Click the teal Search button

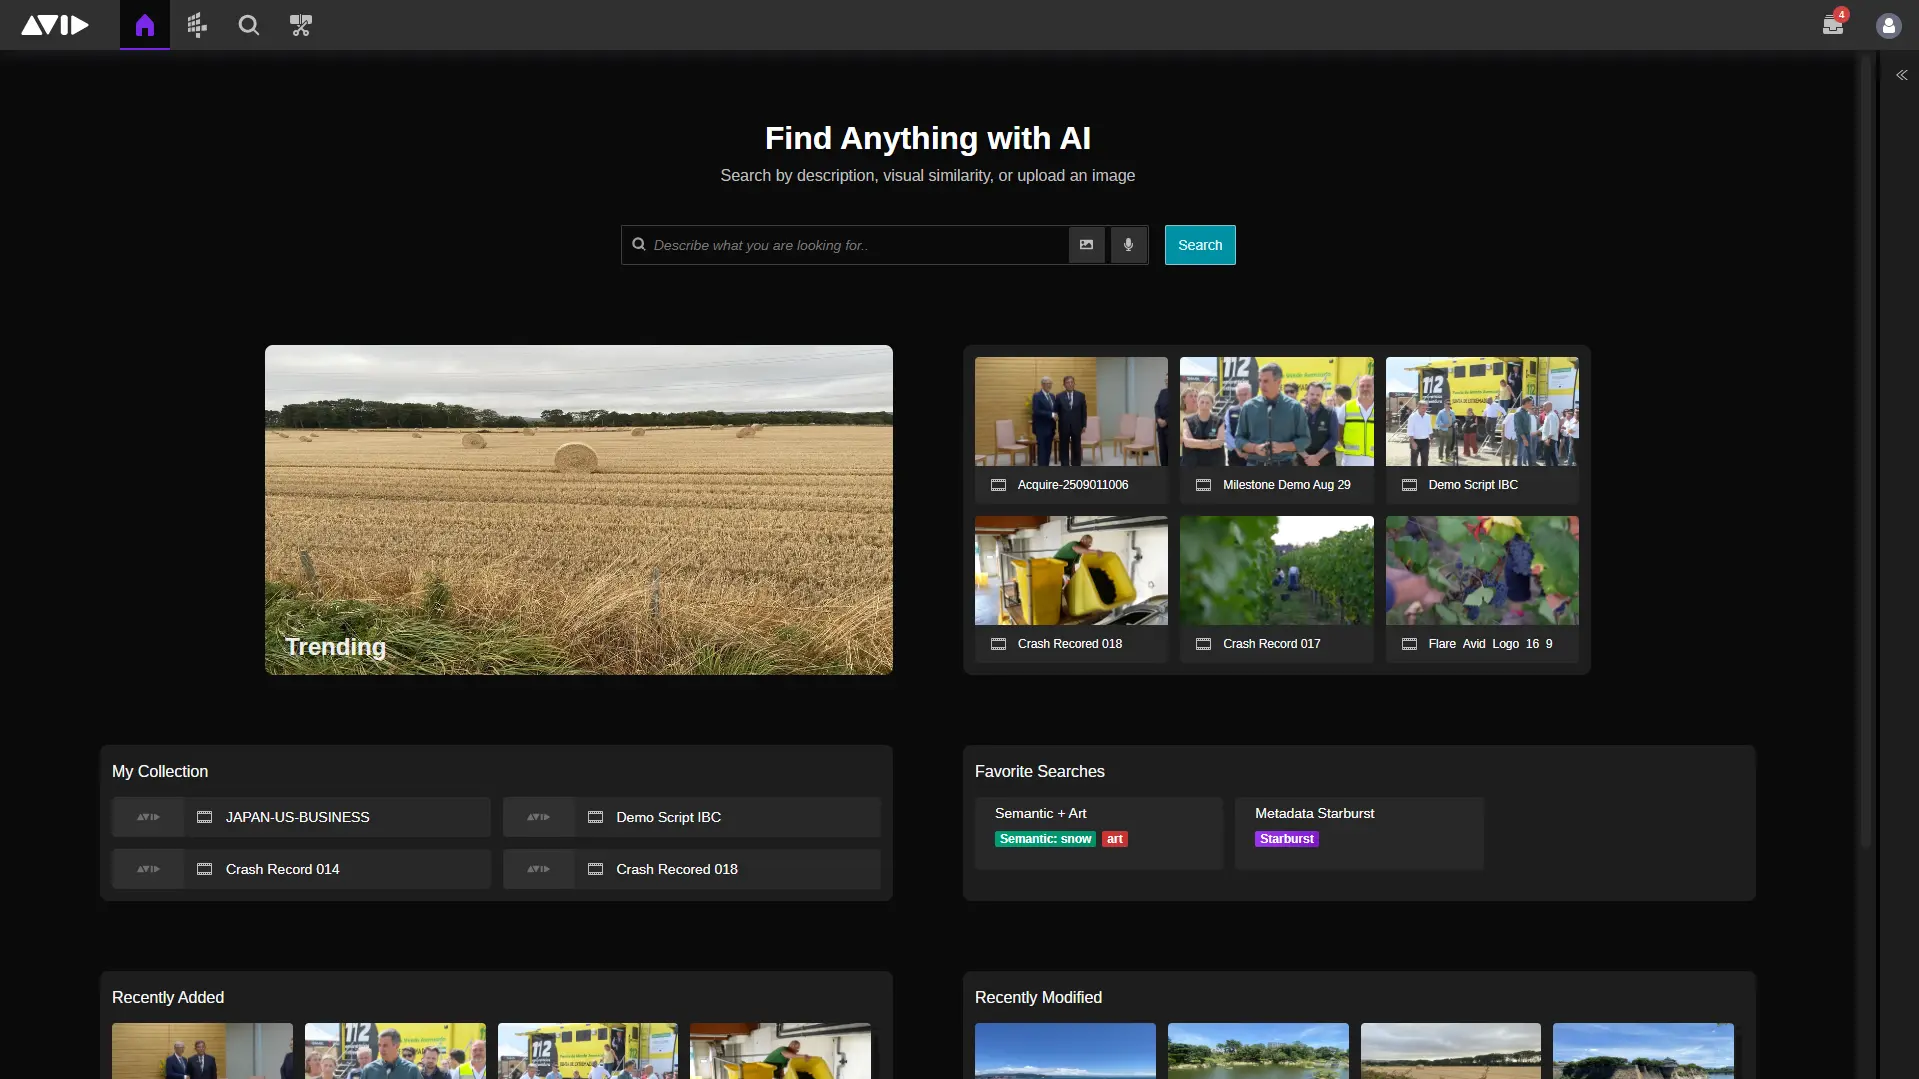1199,245
